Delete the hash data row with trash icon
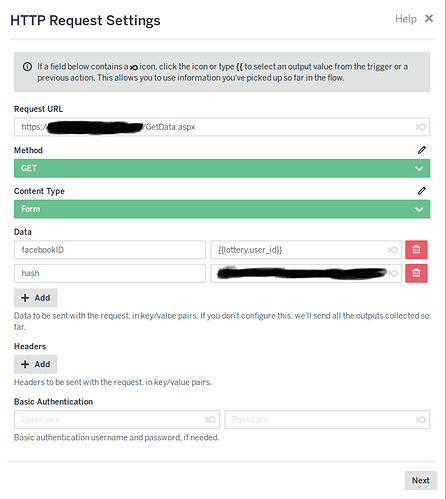The image size is (446, 499). 416,273
